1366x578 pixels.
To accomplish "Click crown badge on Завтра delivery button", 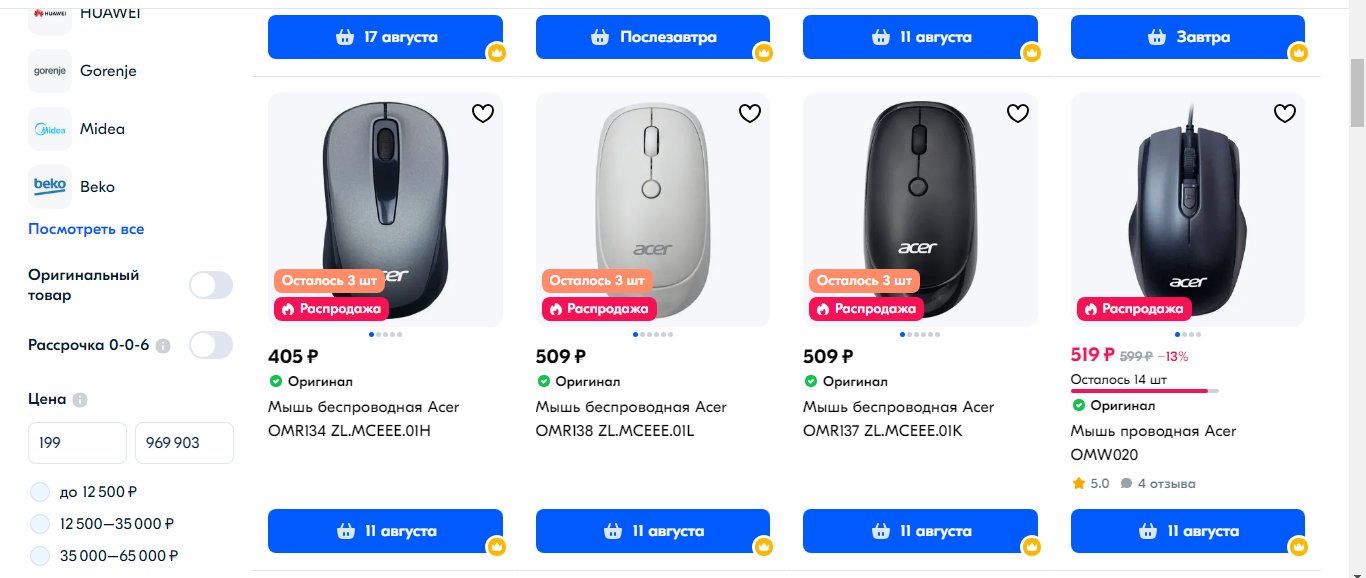I will pyautogui.click(x=1298, y=52).
